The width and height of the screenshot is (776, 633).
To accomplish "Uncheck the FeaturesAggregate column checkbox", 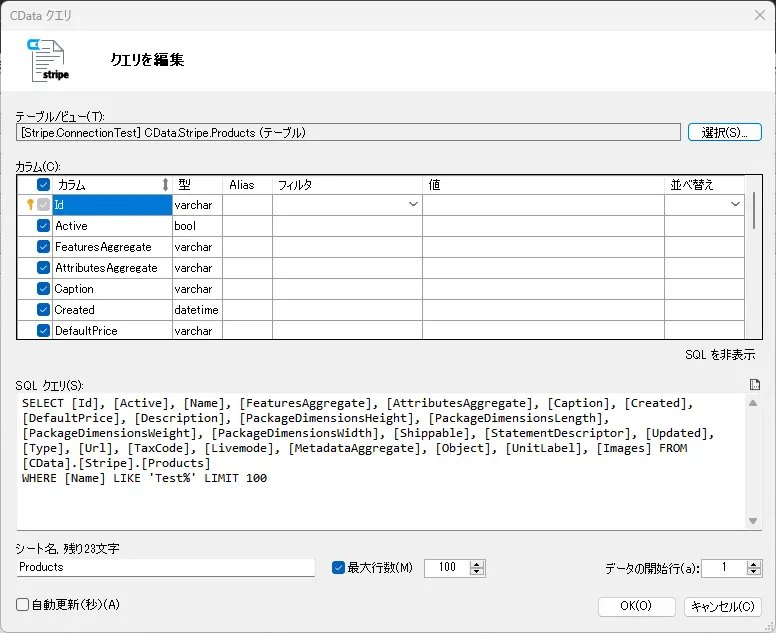I will (x=44, y=246).
